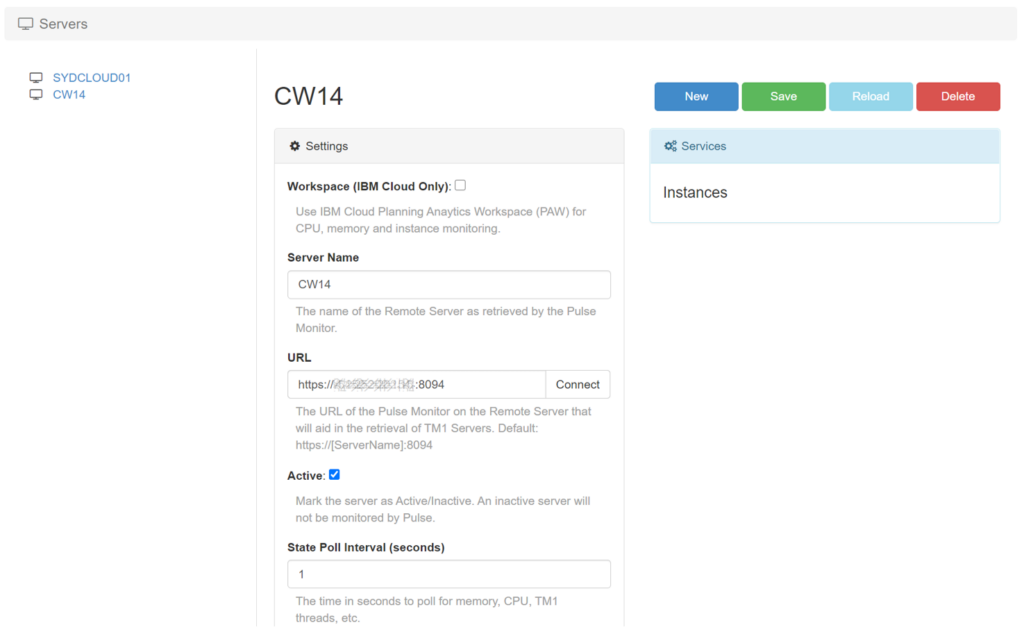Viewport: 1024px width, 634px height.
Task: Click the gear icon in Settings header
Action: (295, 146)
